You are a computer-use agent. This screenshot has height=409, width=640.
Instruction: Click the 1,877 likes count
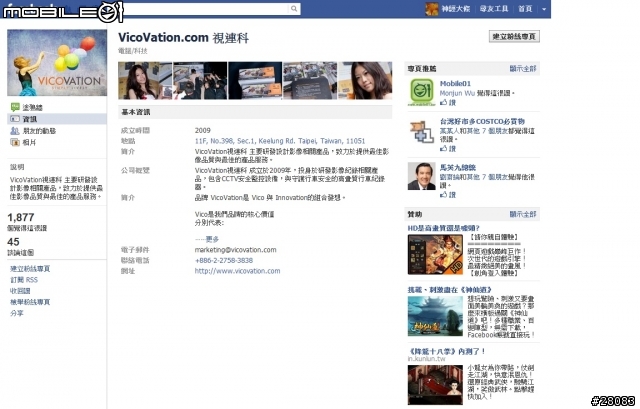(21, 217)
